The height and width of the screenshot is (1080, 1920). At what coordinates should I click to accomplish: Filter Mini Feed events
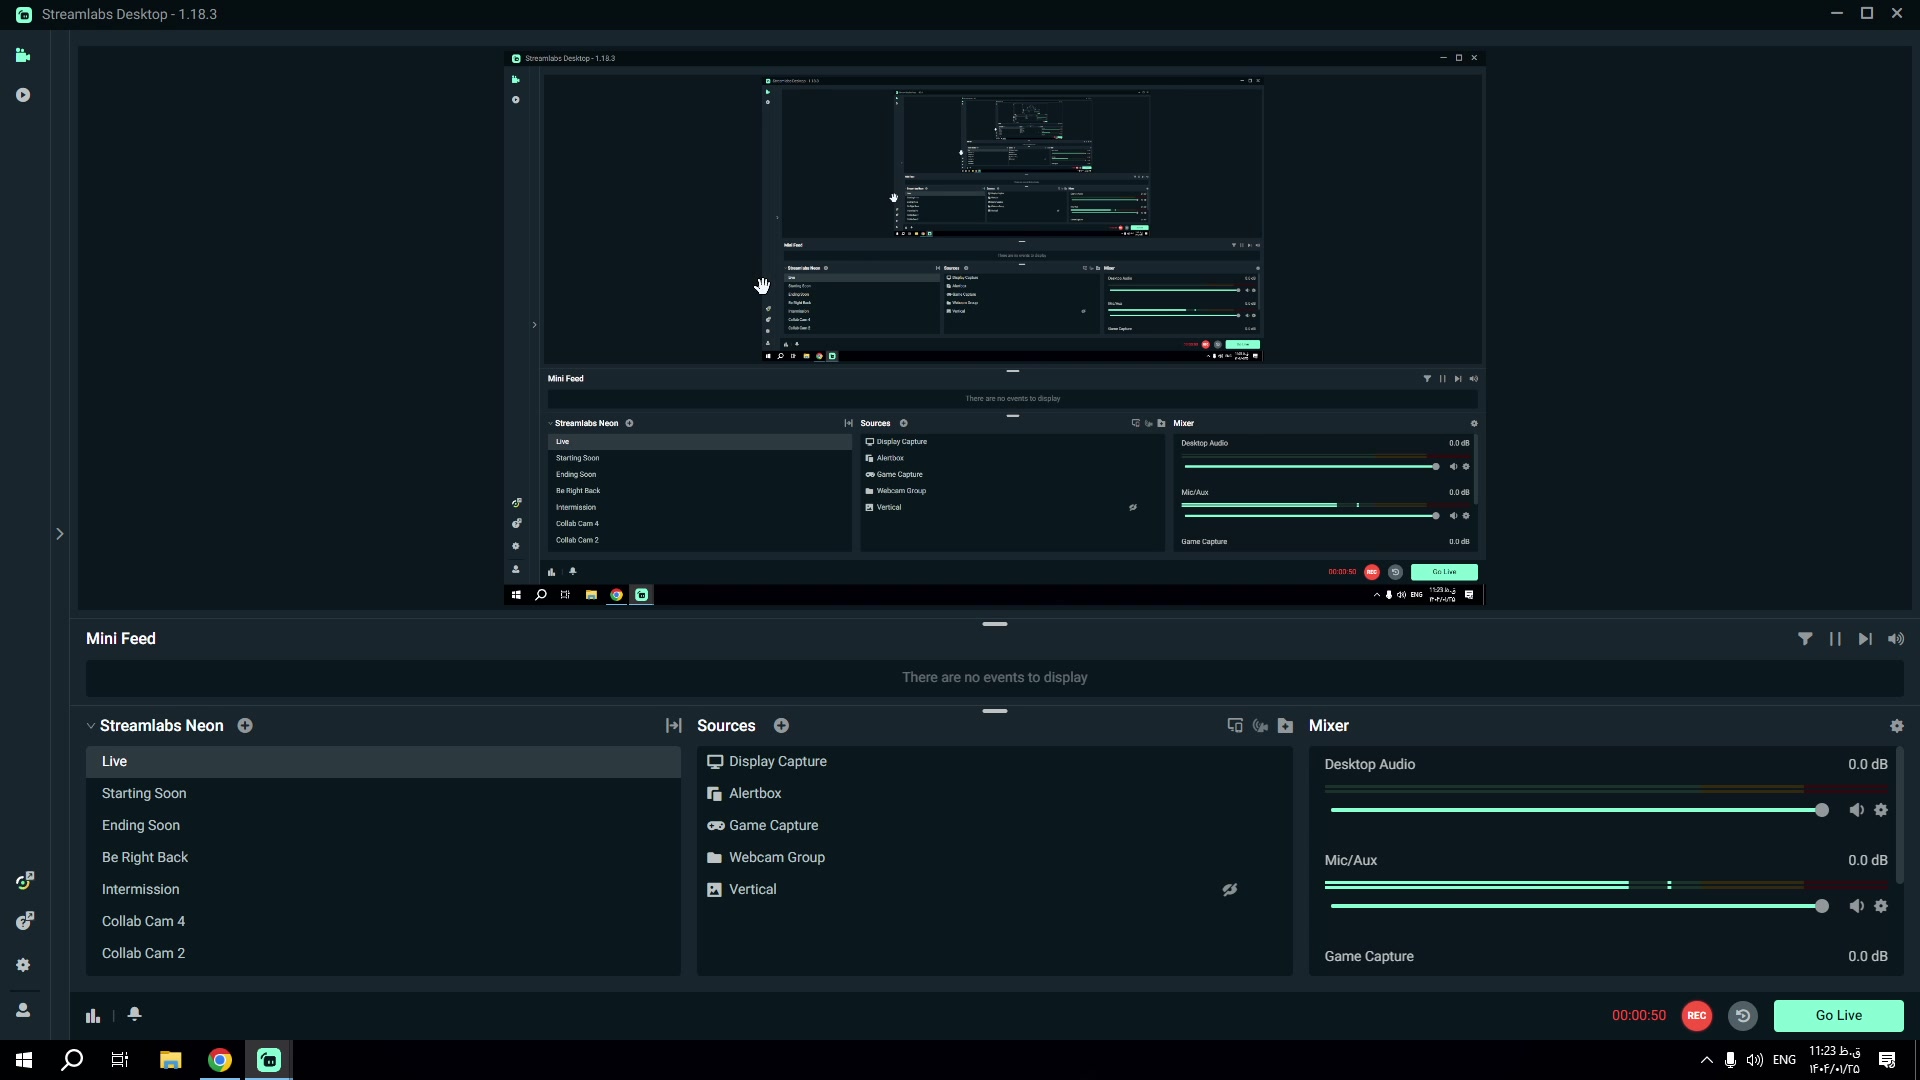[x=1805, y=639]
